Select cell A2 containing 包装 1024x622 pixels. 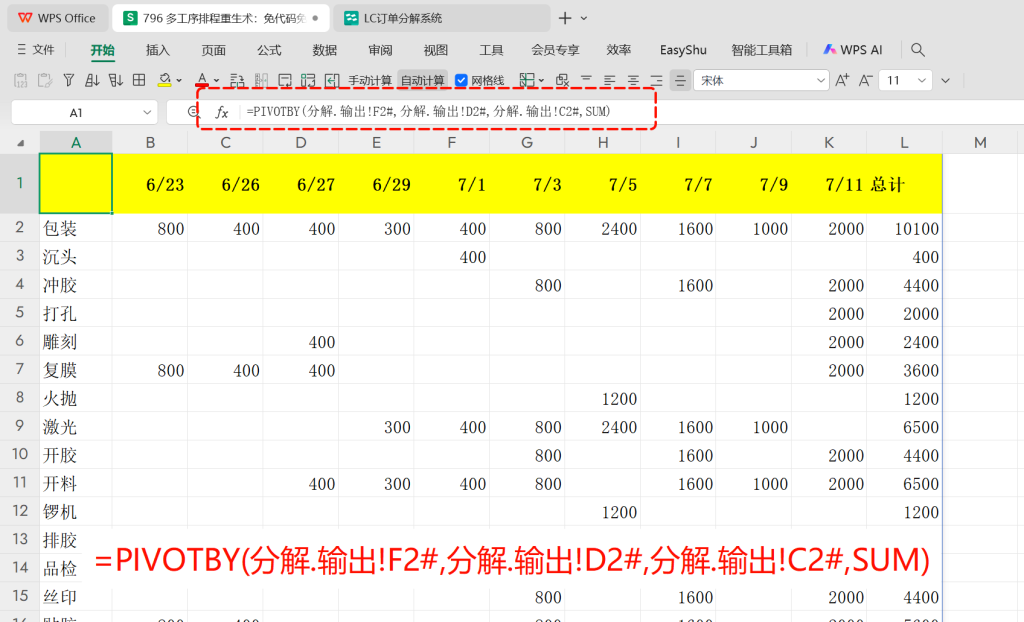tap(76, 228)
